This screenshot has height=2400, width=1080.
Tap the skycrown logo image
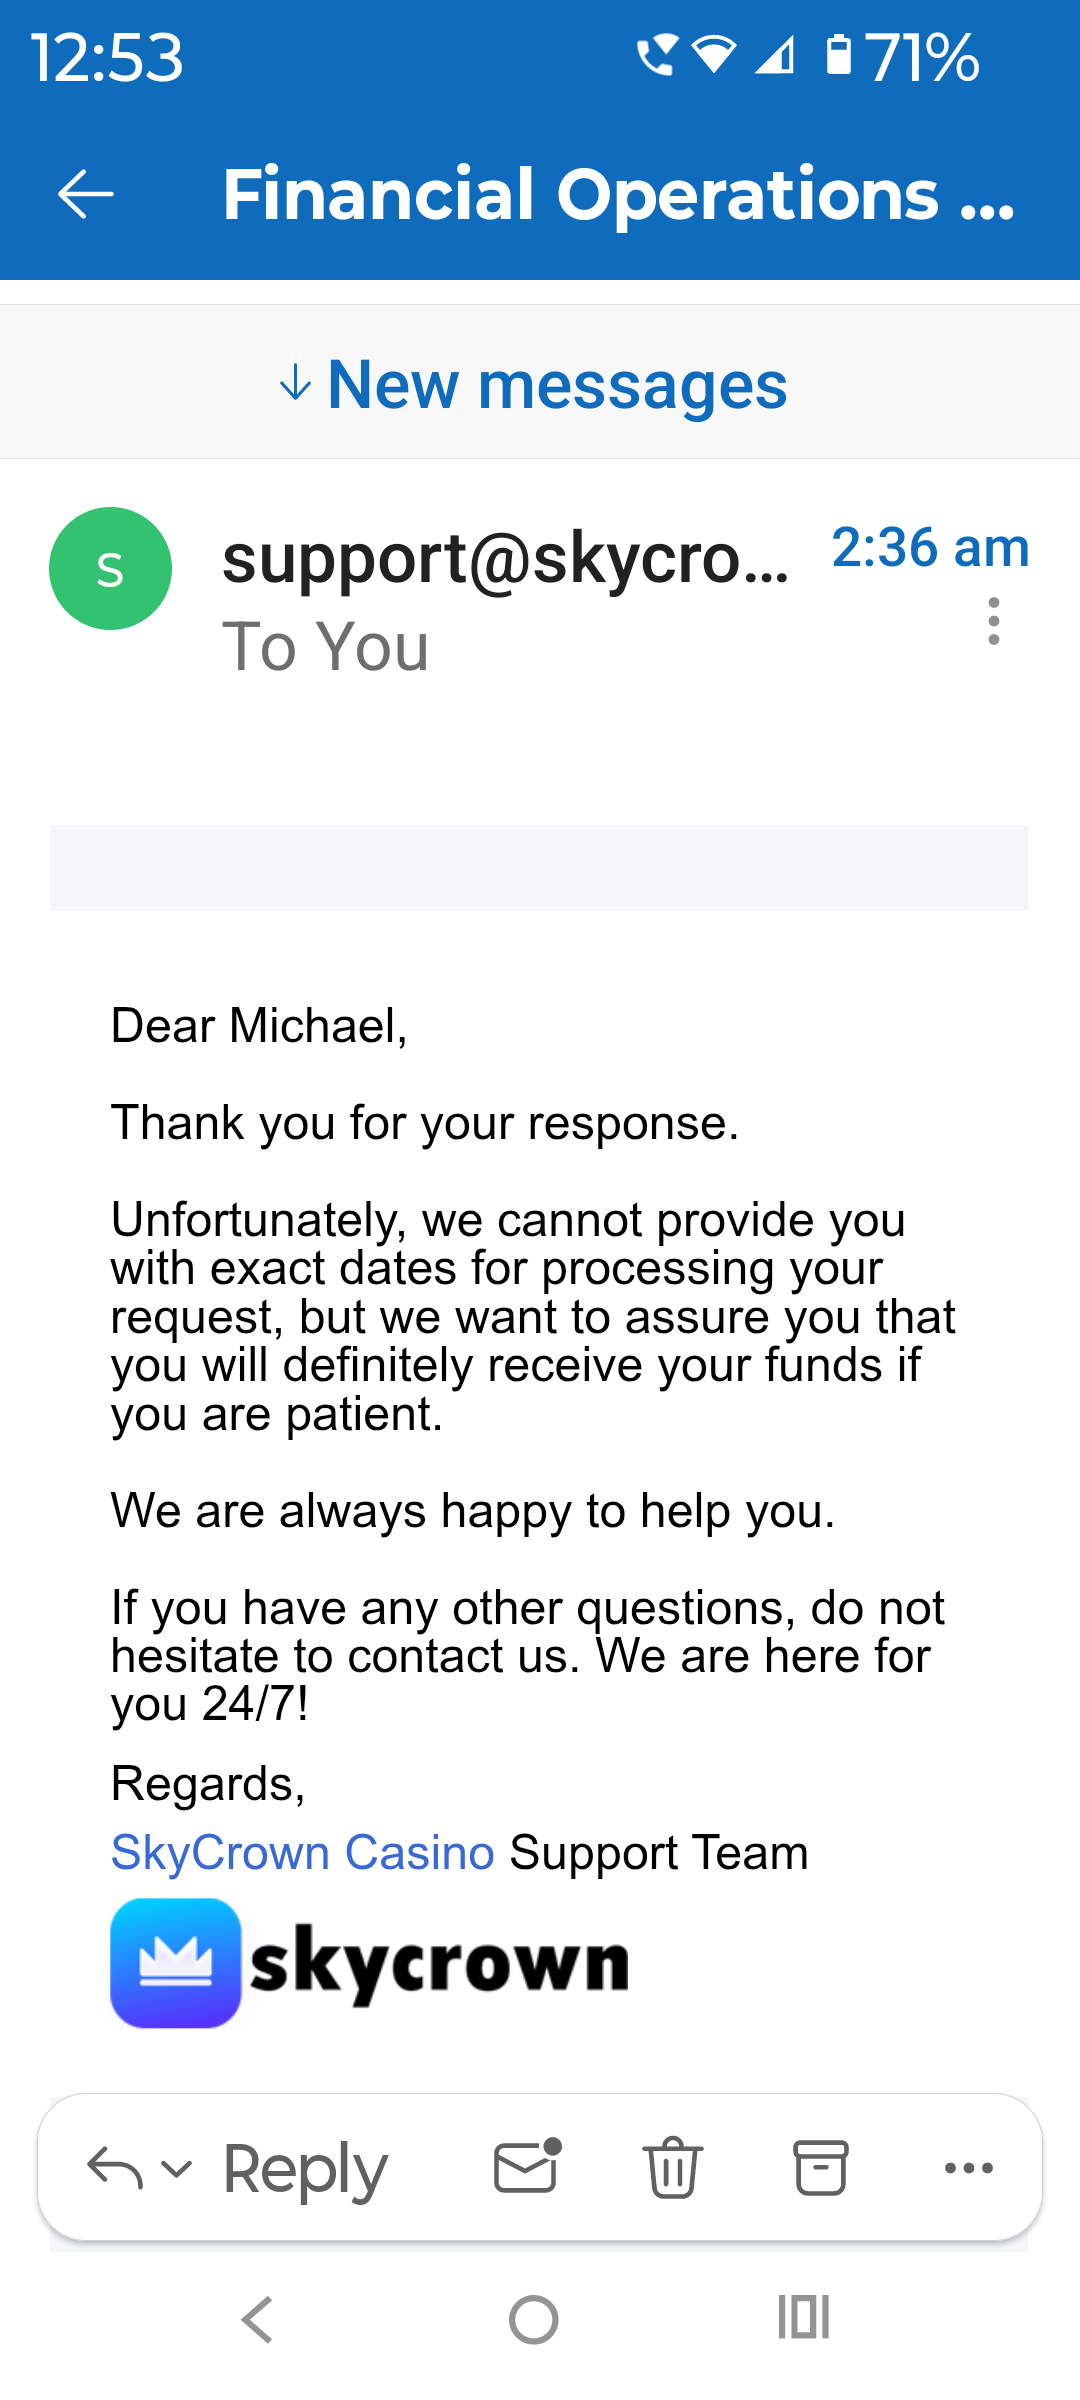point(370,1963)
